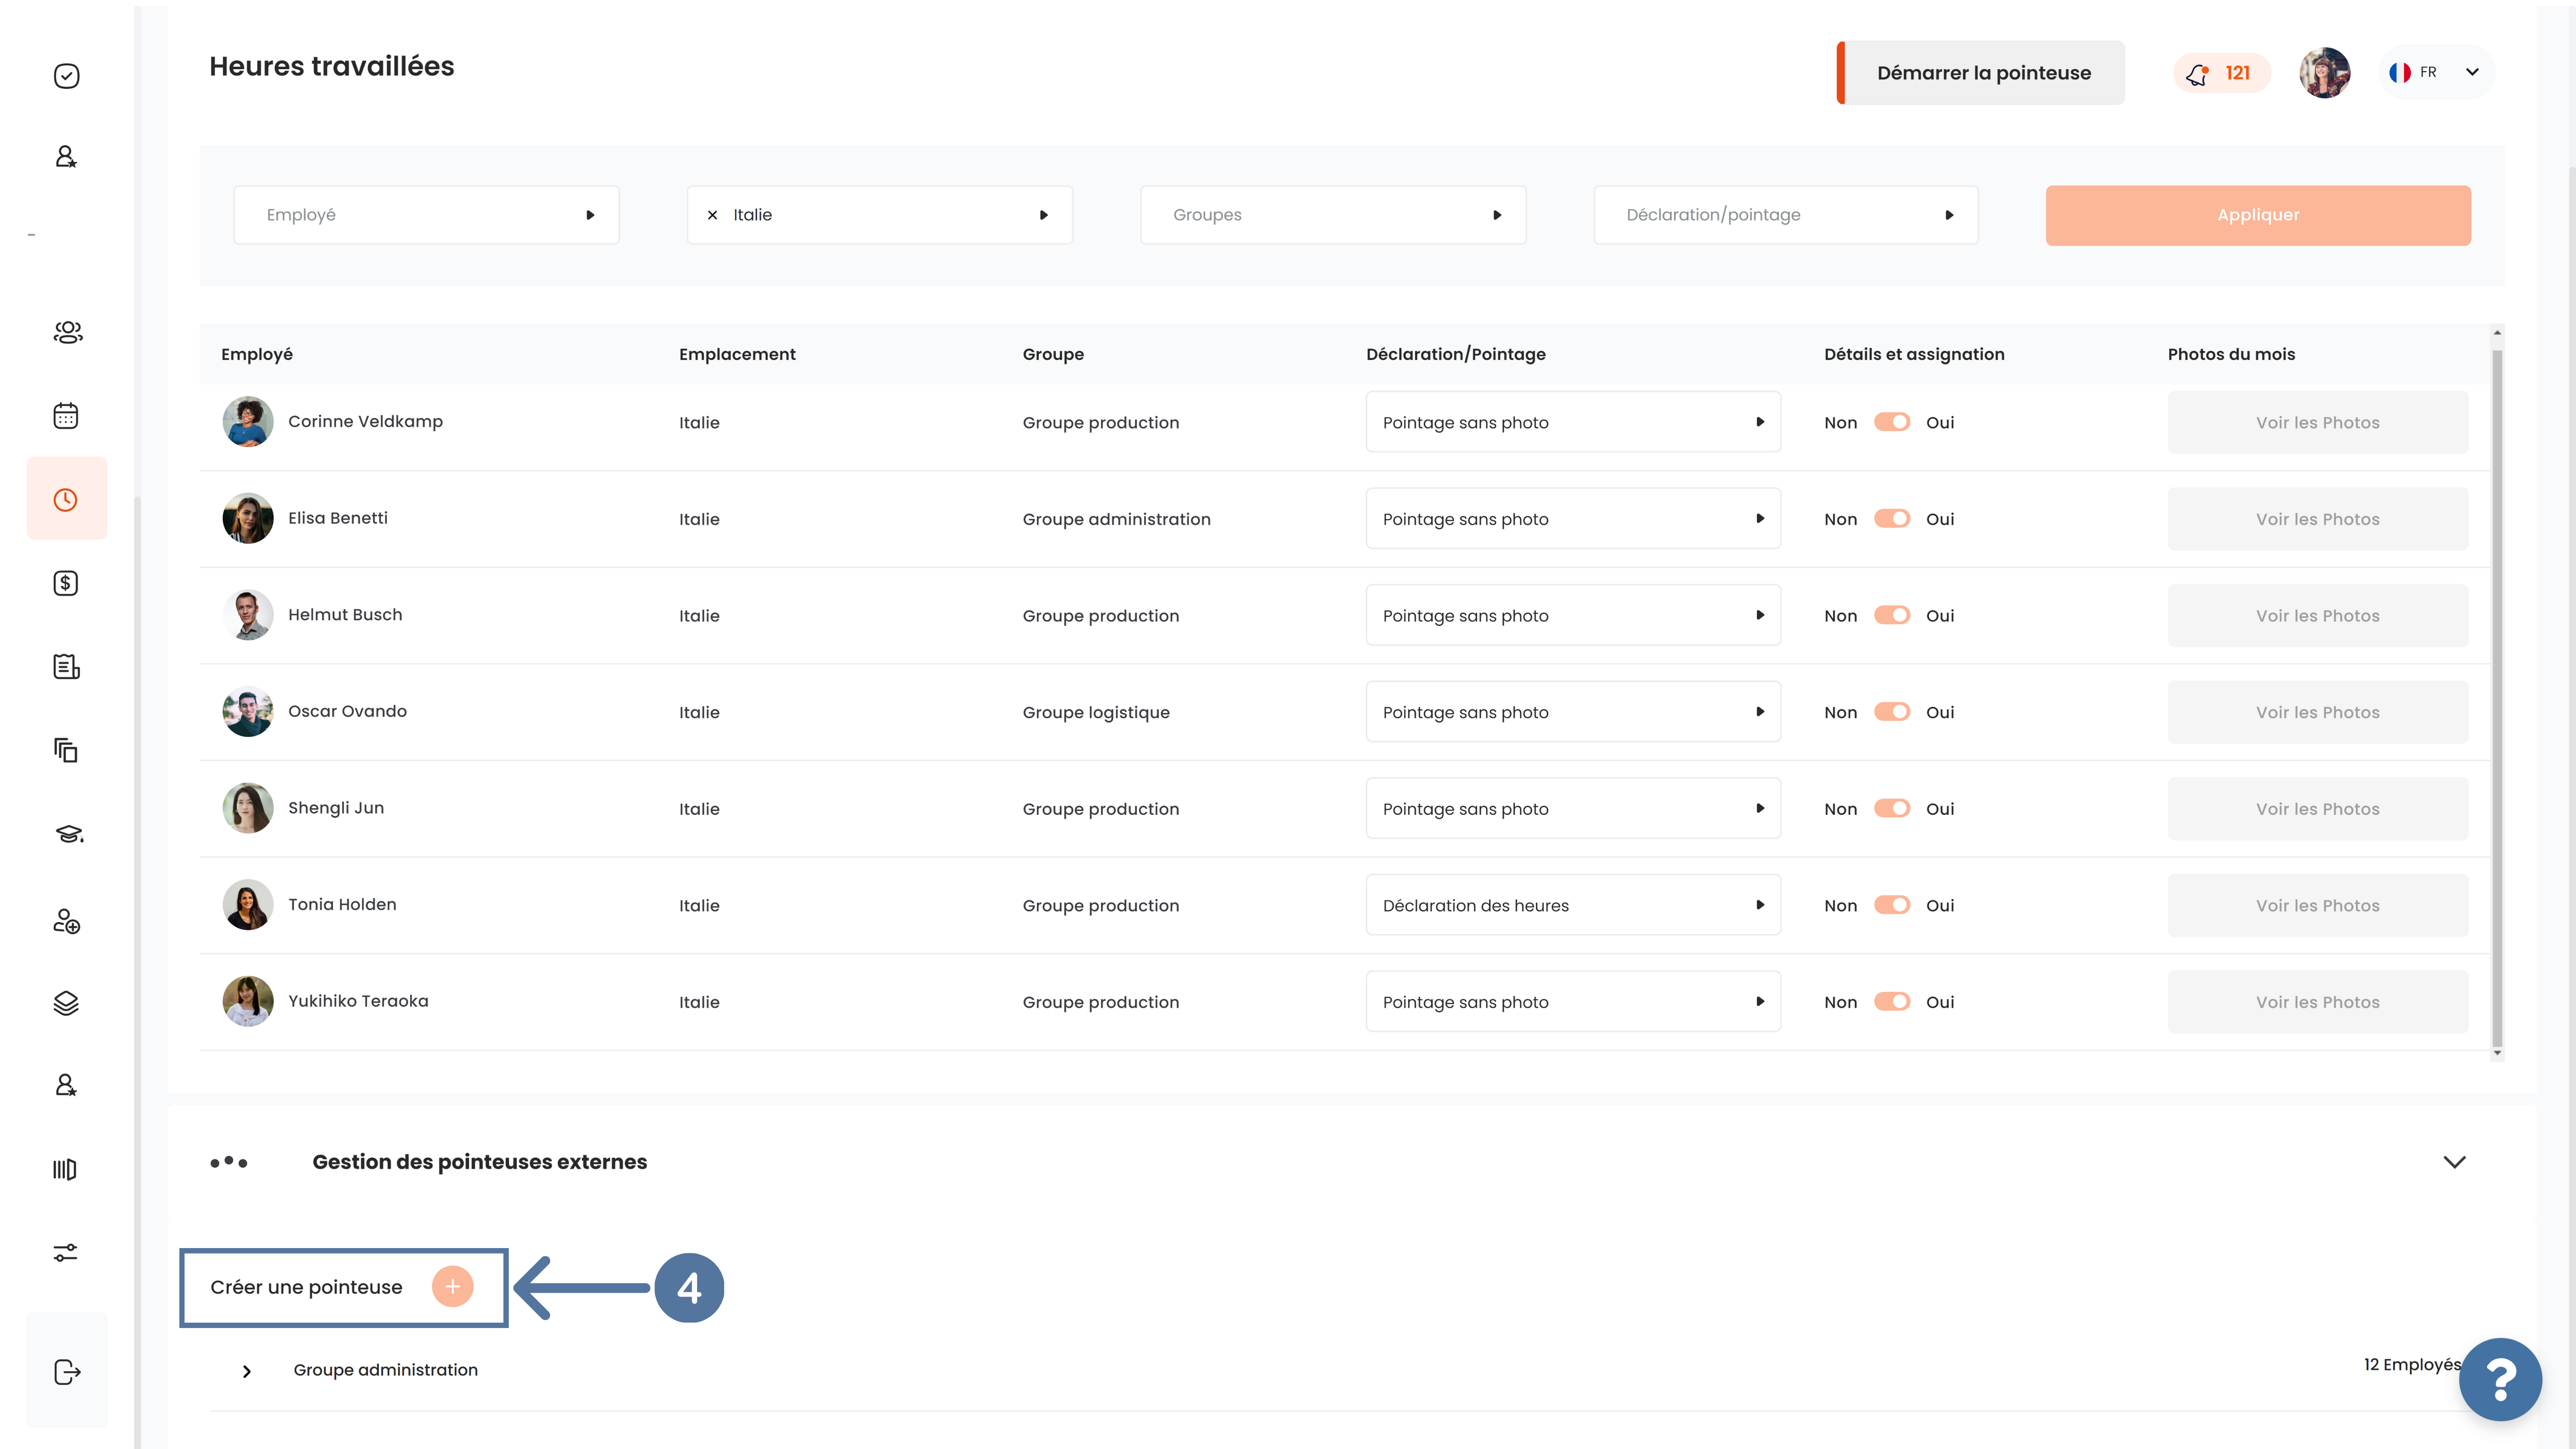Open the Italie location filter dropdown

click(880, 215)
